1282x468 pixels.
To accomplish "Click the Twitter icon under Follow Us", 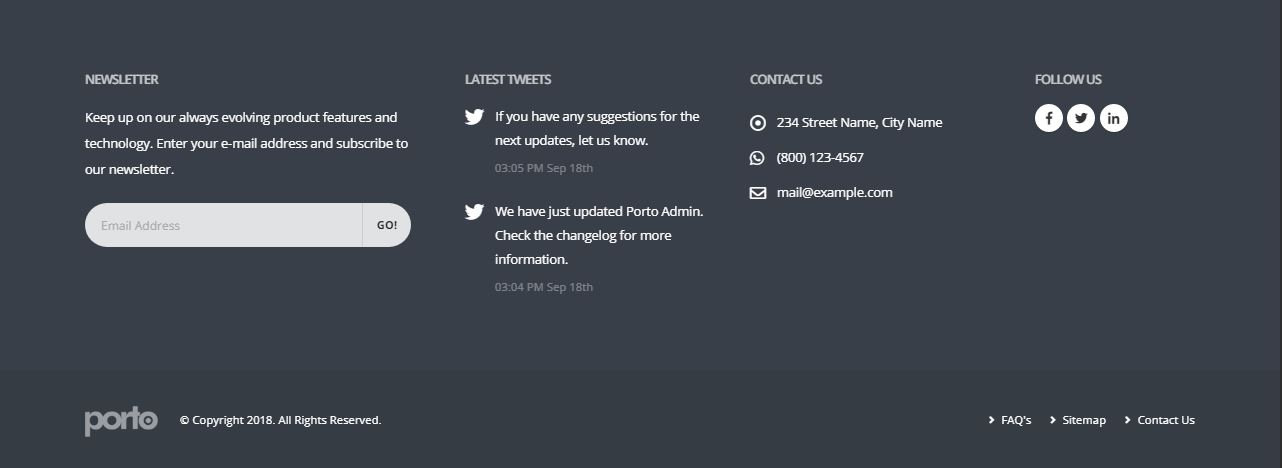I will pos(1081,118).
